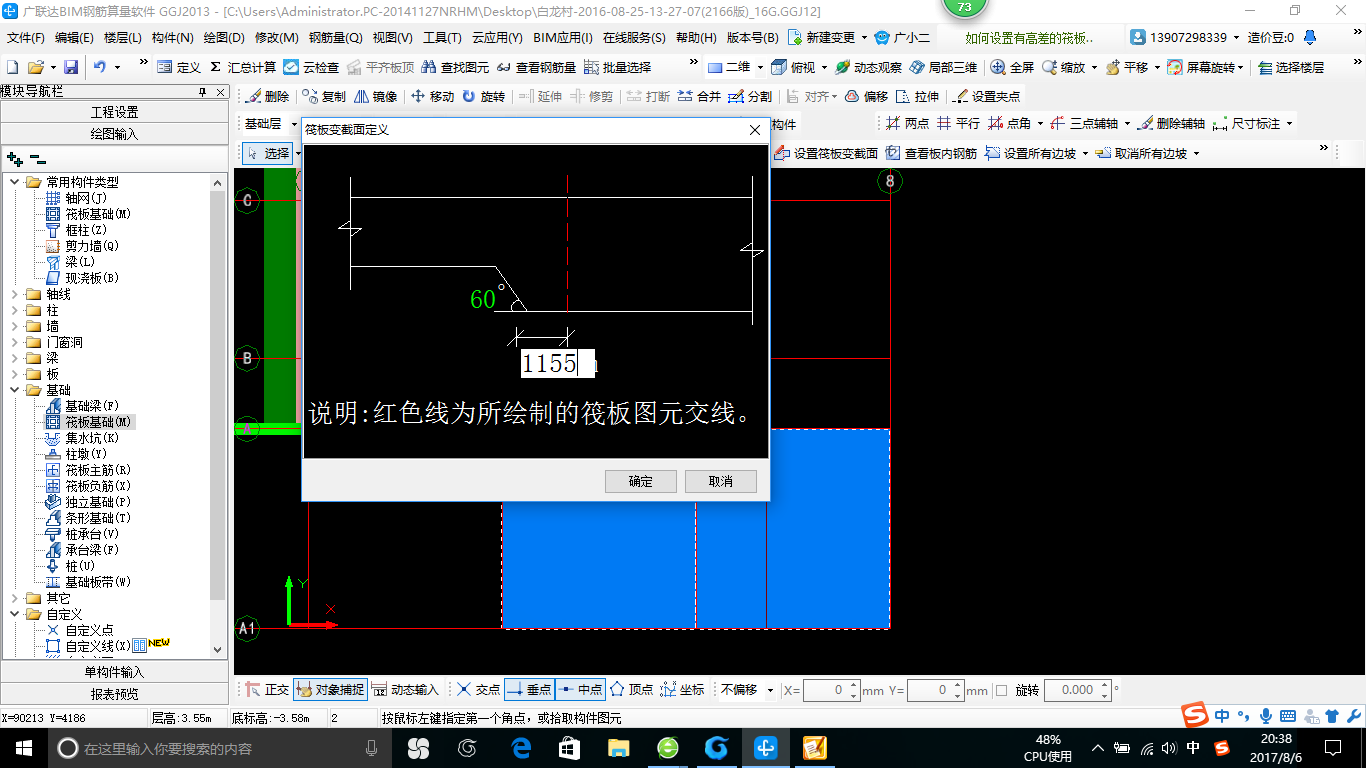Open 报表预览 report preview
Image resolution: width=1366 pixels, height=768 pixels.
pyautogui.click(x=115, y=694)
